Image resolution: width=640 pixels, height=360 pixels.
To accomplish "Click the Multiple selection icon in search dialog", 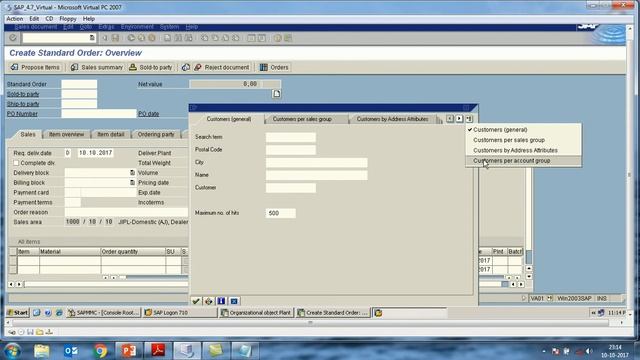I will (209, 301).
